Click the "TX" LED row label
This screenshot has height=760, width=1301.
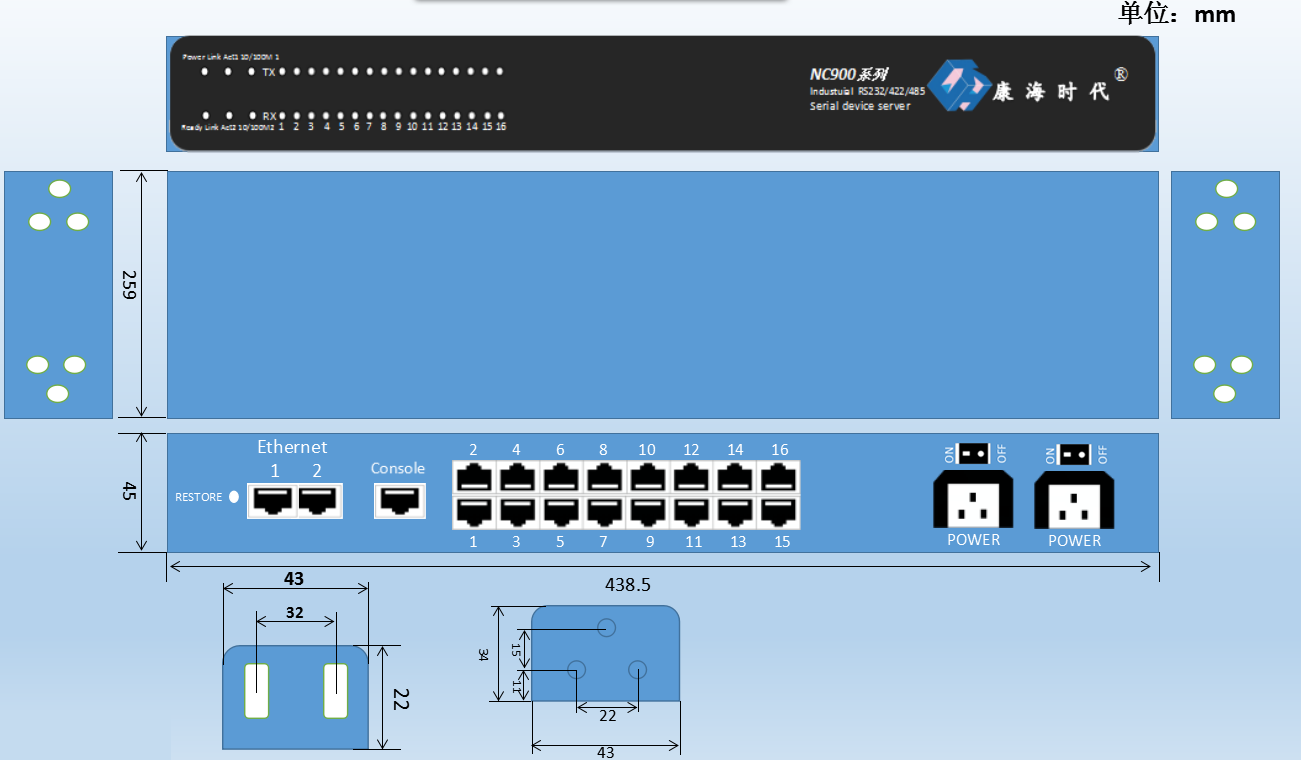tap(268, 72)
